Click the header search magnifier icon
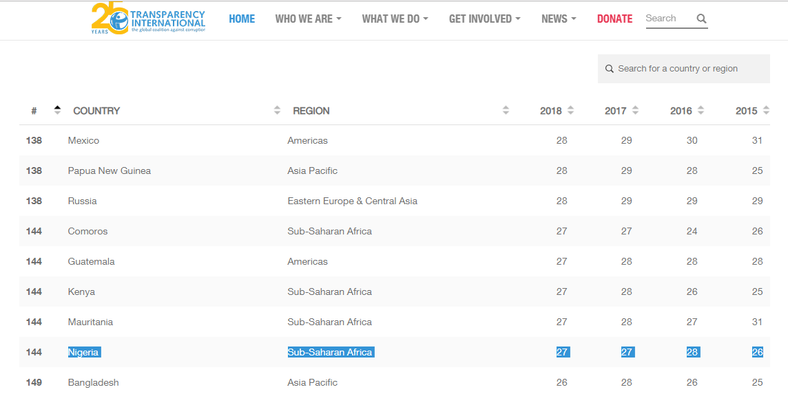 coord(702,19)
